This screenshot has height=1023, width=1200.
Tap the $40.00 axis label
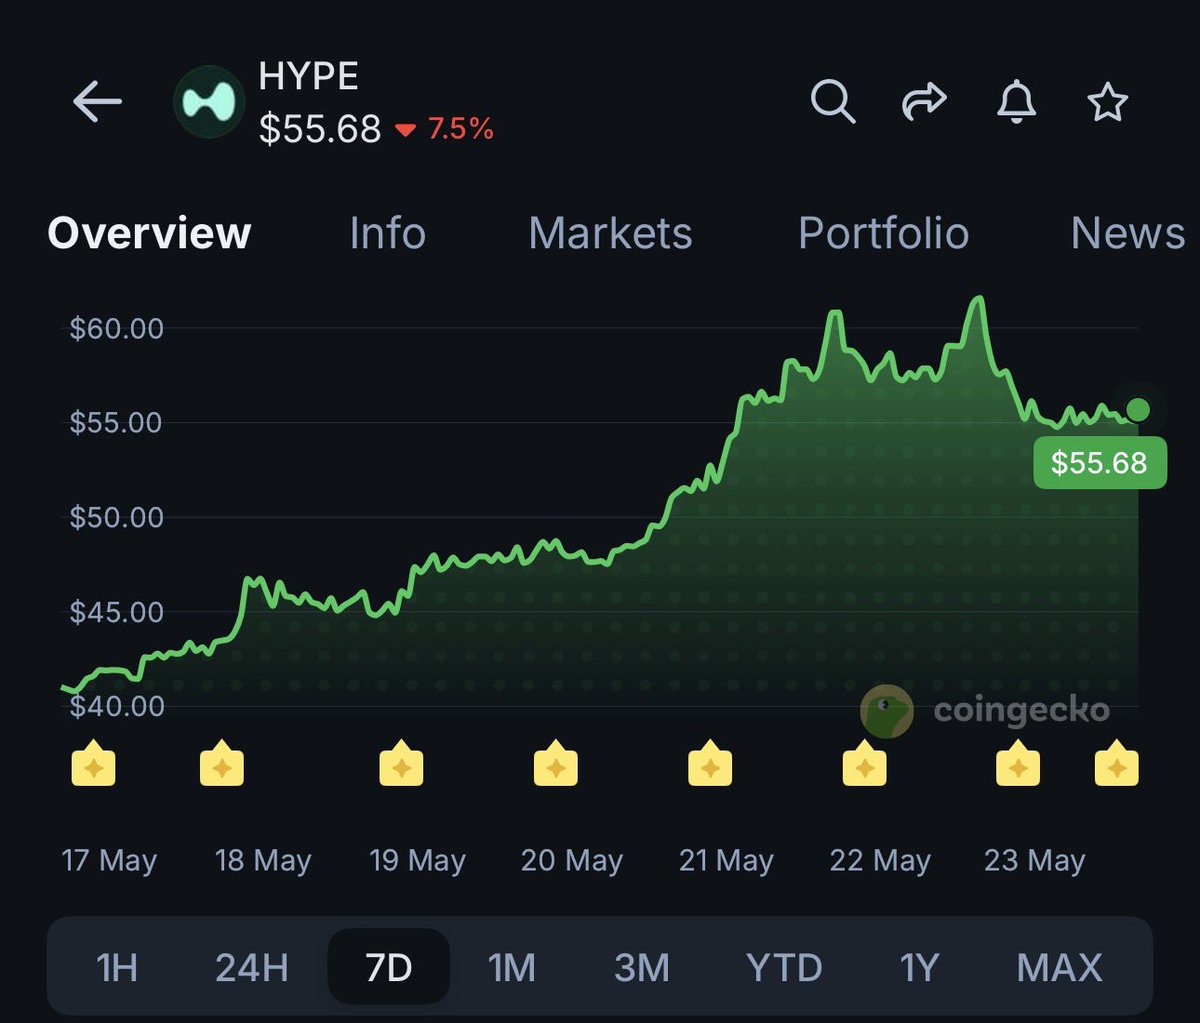pos(116,706)
